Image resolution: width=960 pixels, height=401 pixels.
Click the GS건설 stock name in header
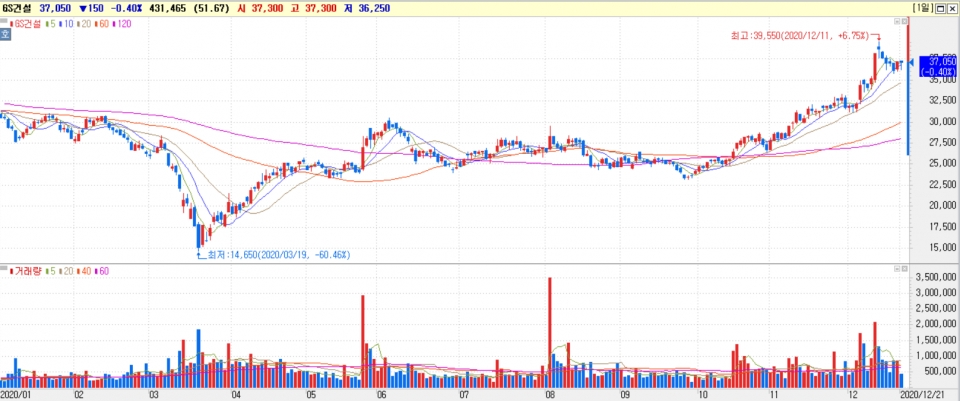(17, 8)
